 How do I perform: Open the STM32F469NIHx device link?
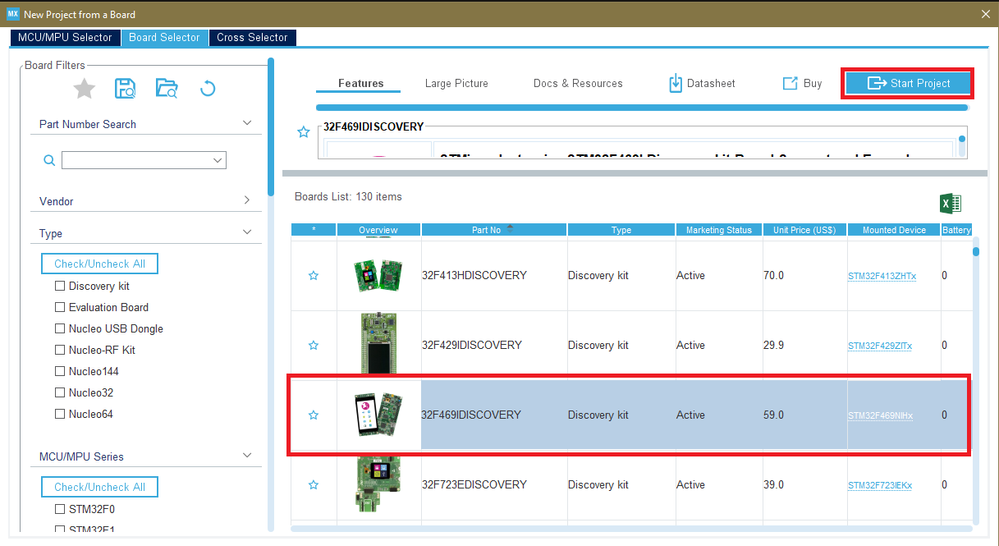click(x=880, y=415)
